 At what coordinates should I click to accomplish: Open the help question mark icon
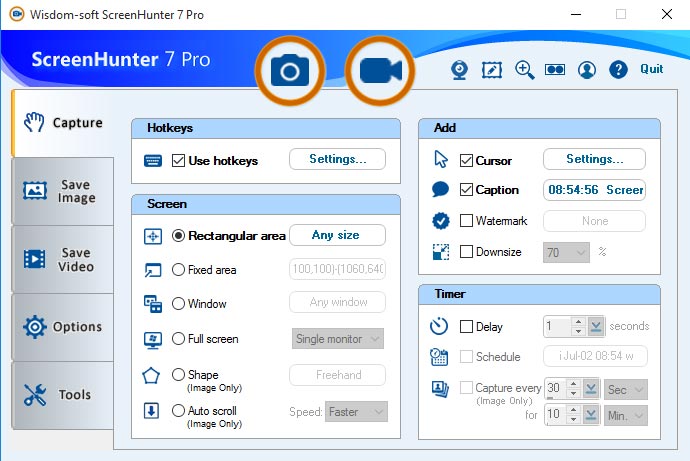pyautogui.click(x=618, y=70)
